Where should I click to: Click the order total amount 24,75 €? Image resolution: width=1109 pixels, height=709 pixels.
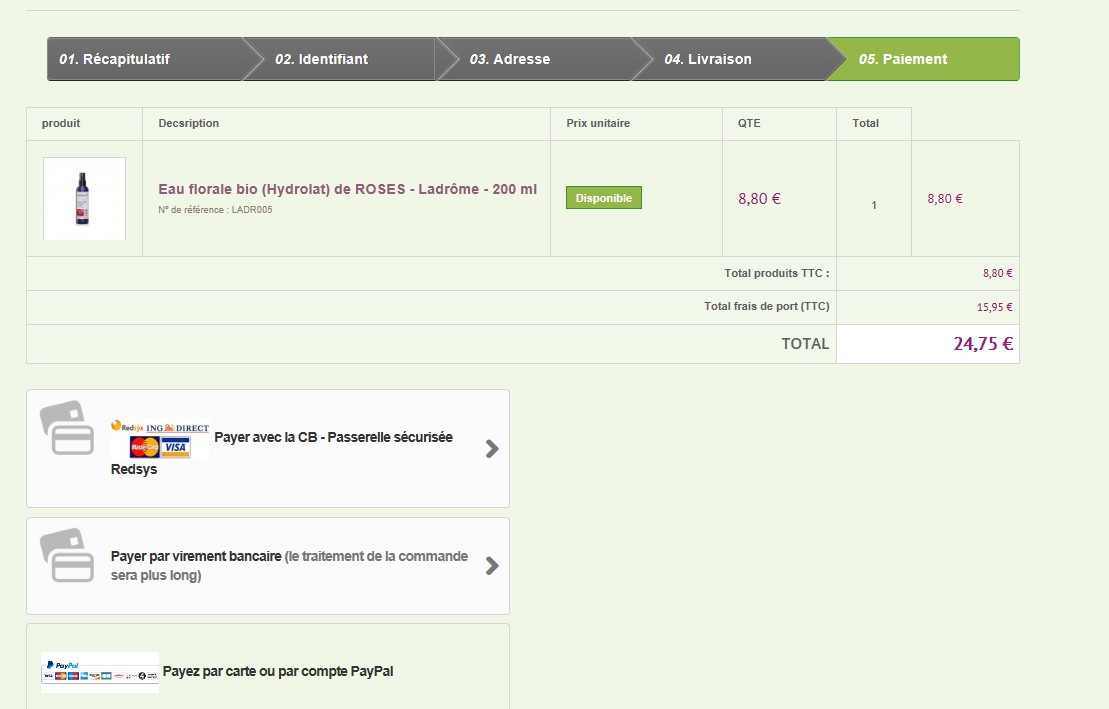[983, 344]
